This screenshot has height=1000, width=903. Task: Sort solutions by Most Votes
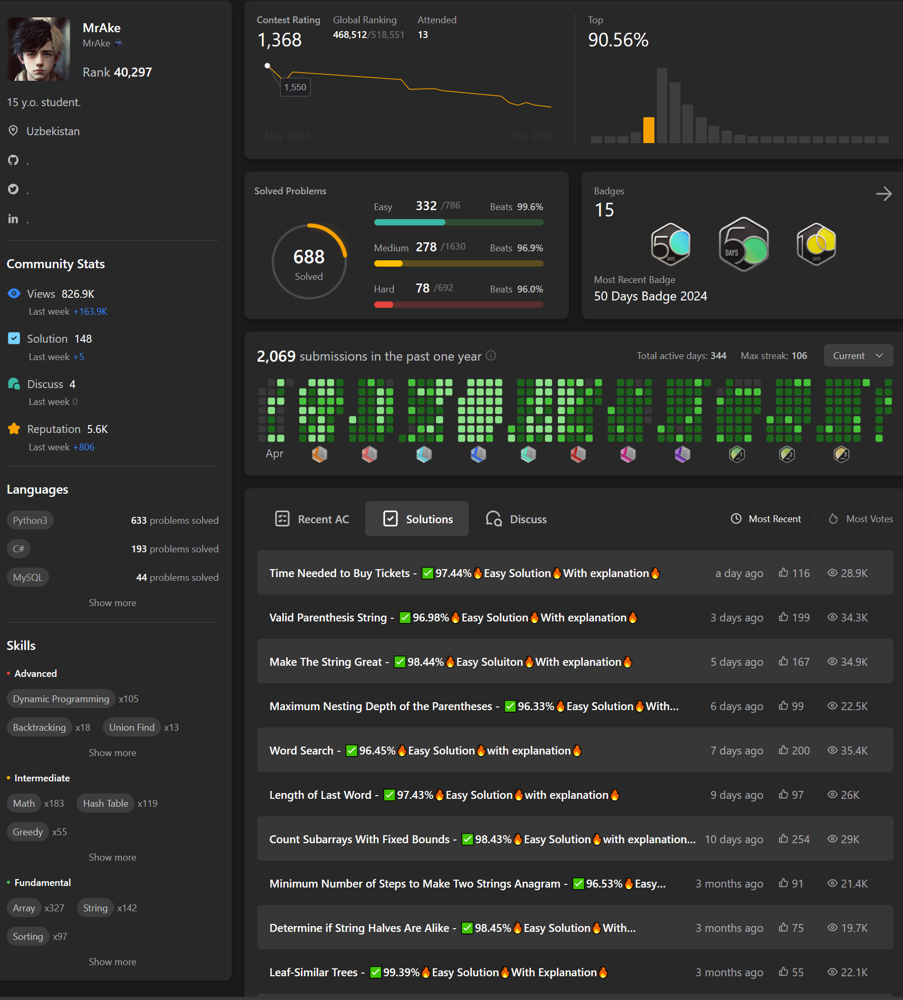(860, 519)
